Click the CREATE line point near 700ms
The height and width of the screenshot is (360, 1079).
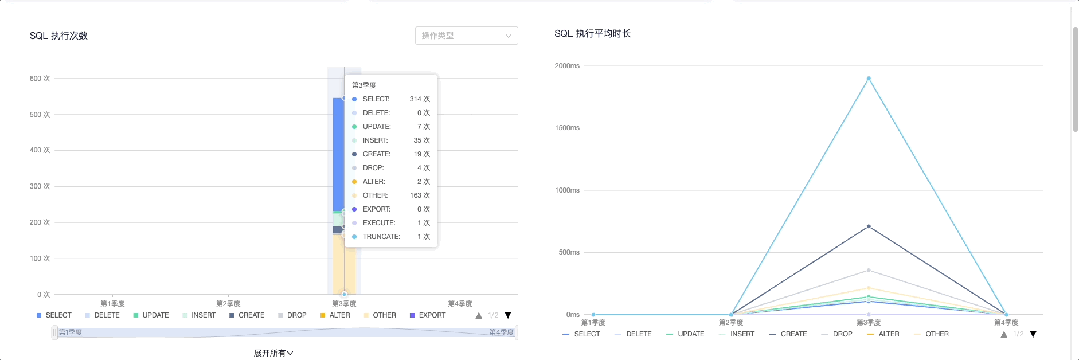click(868, 226)
